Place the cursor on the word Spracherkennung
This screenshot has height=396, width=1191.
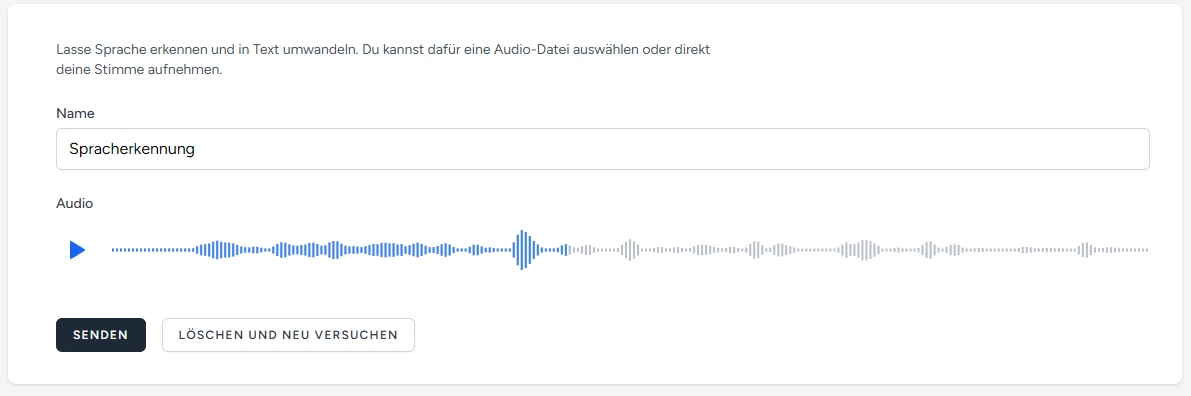click(x=132, y=149)
